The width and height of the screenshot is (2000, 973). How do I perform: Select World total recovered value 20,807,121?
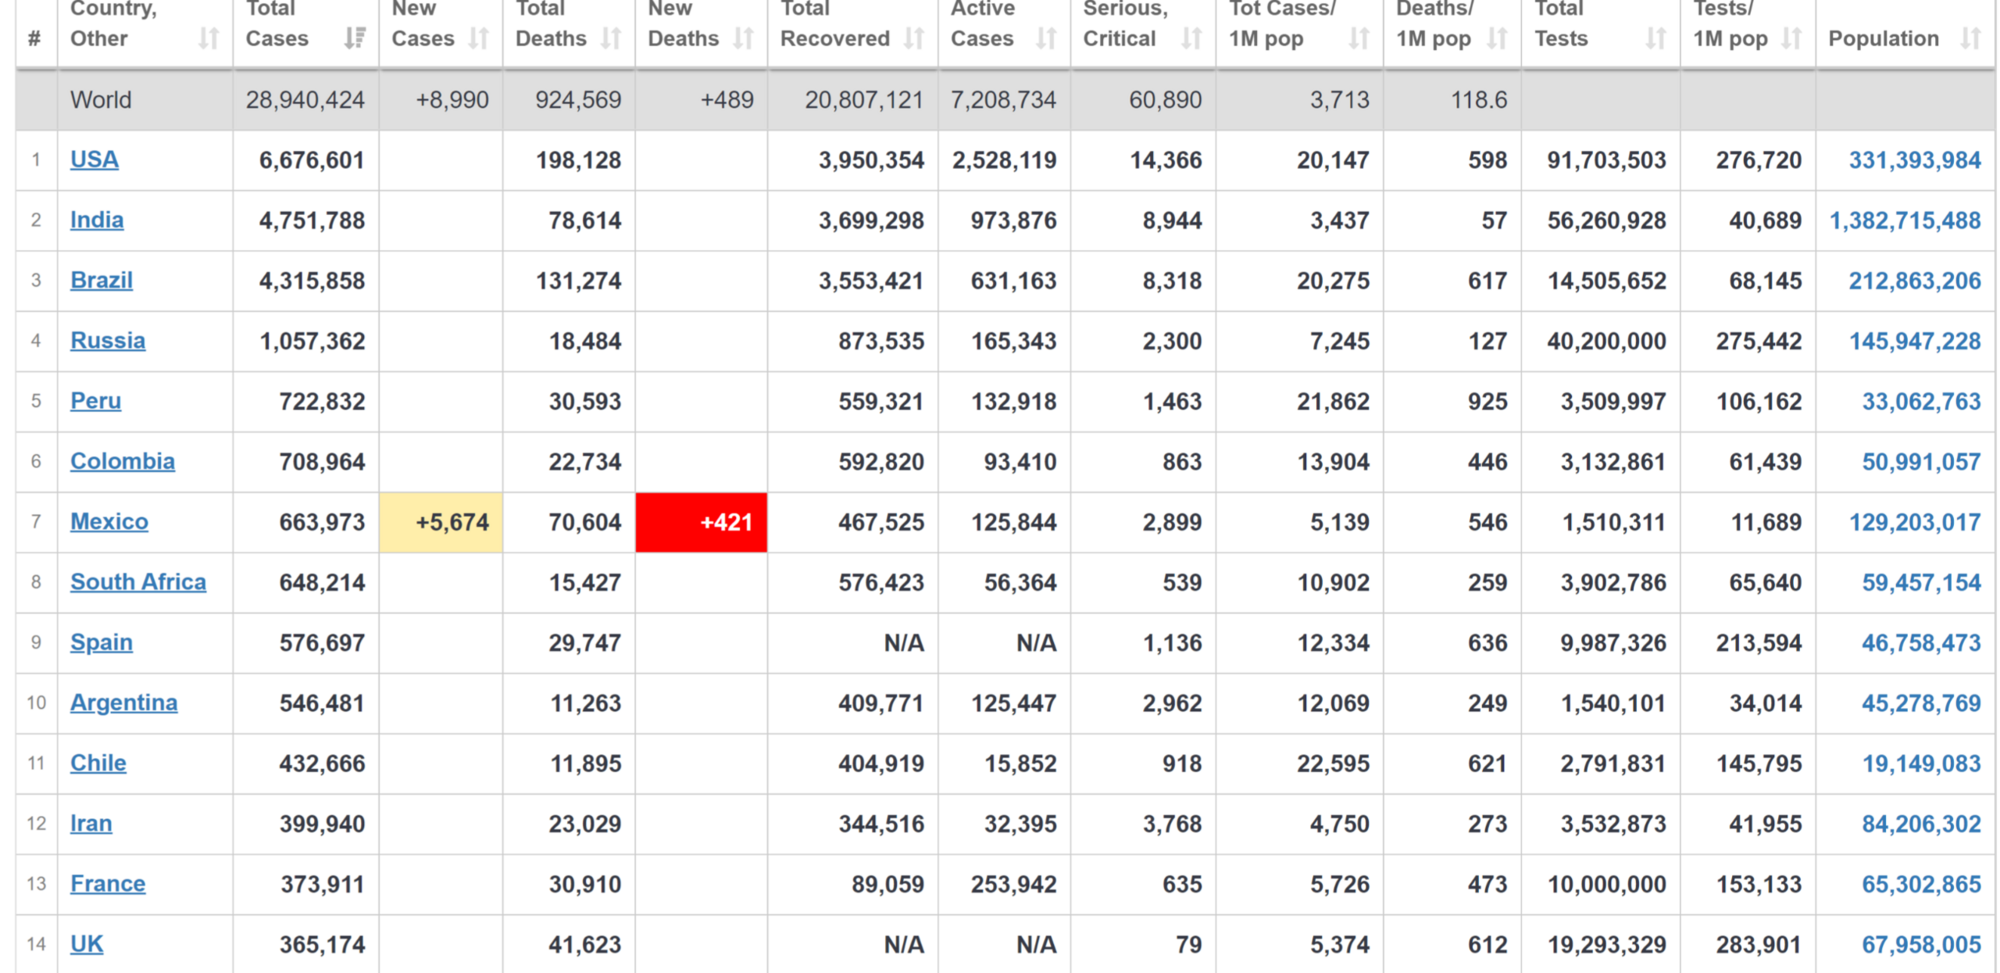(x=864, y=100)
